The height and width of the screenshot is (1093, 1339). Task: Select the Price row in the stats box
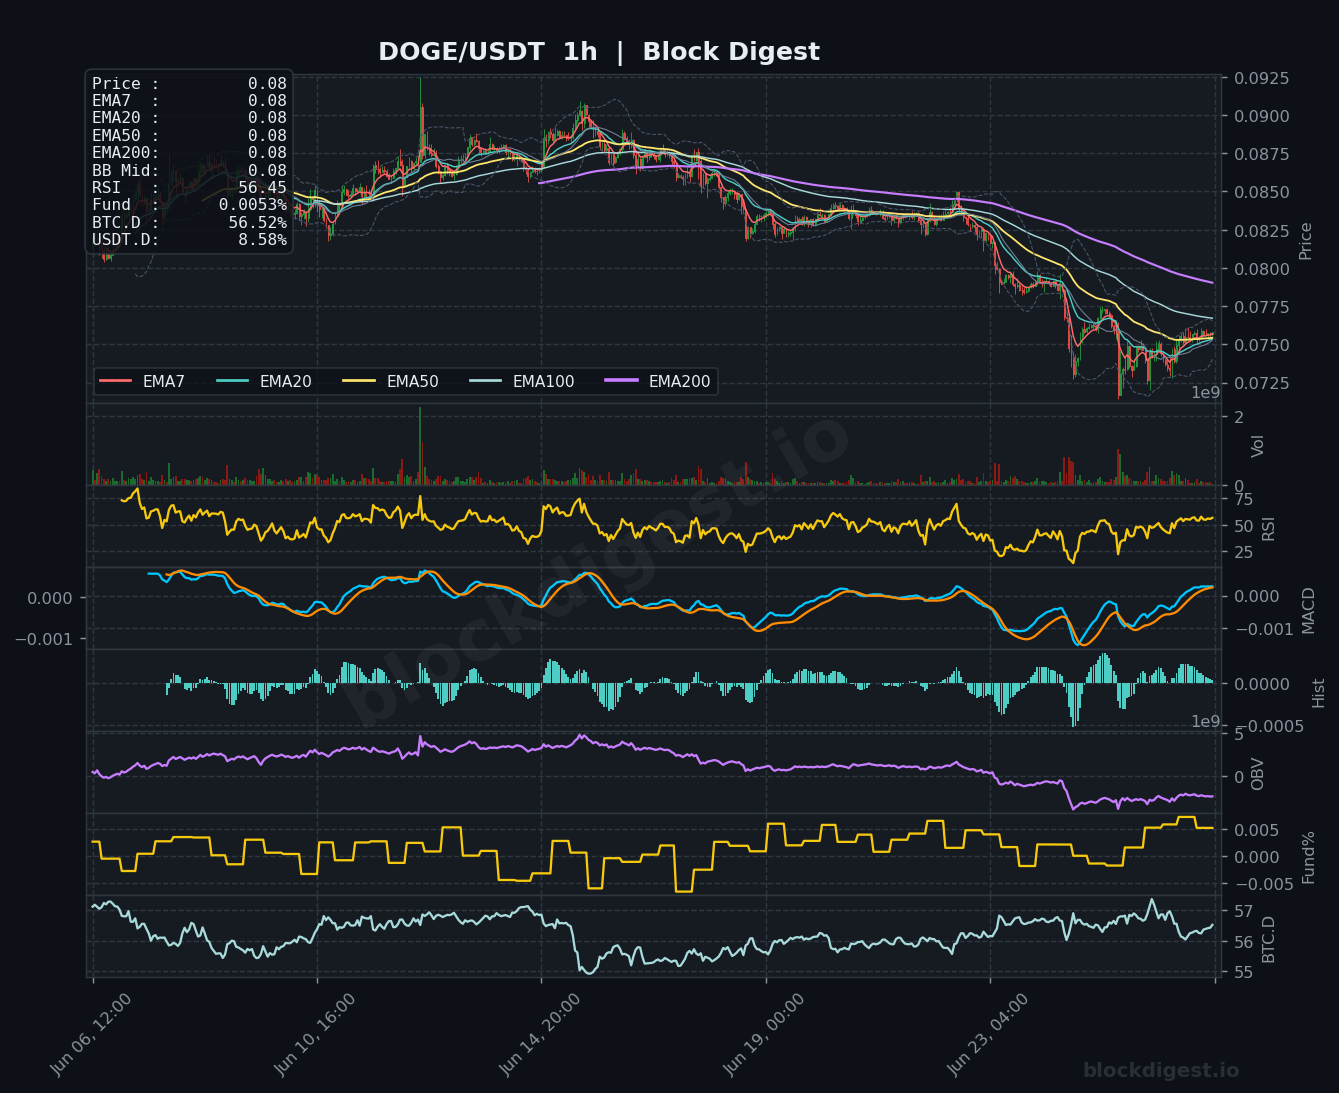pyautogui.click(x=189, y=84)
